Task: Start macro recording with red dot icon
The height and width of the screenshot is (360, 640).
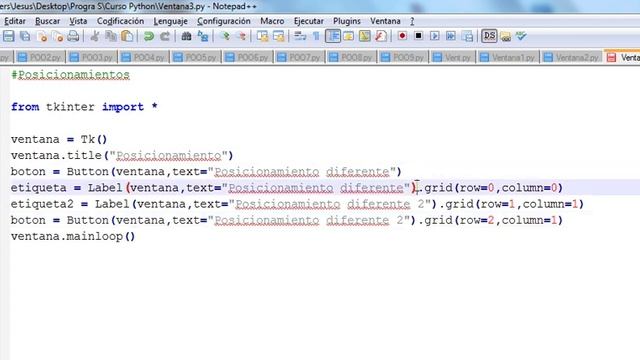Action: [x=402, y=36]
